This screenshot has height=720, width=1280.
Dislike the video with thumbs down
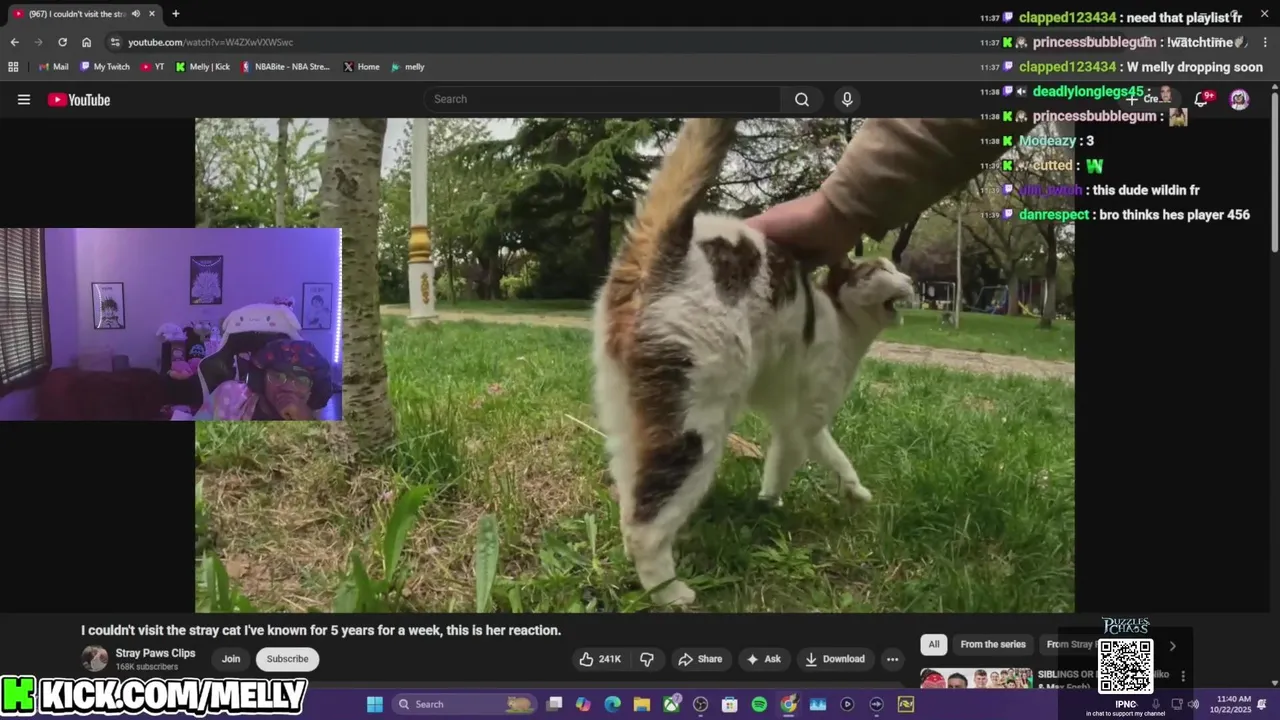tap(647, 659)
